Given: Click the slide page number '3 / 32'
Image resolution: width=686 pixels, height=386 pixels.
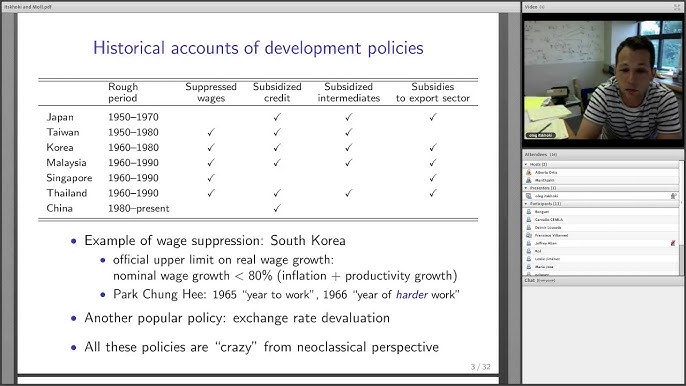Looking at the screenshot, I should [x=480, y=367].
